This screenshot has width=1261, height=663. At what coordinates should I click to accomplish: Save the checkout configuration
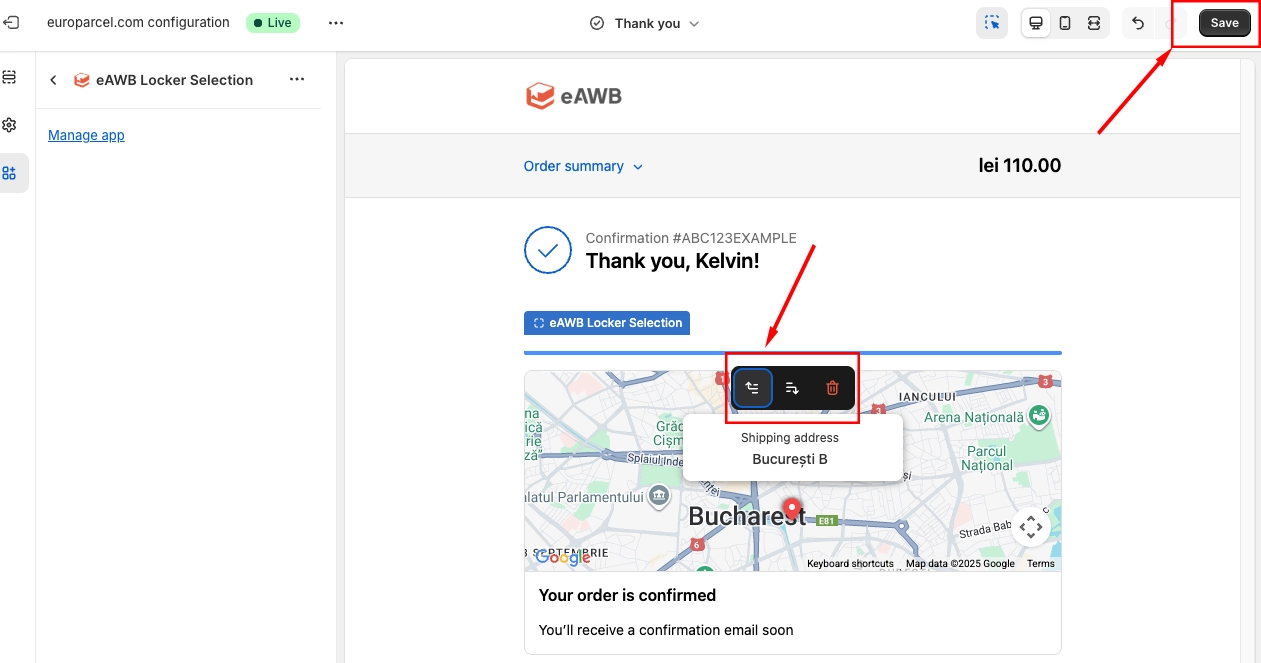(1225, 23)
